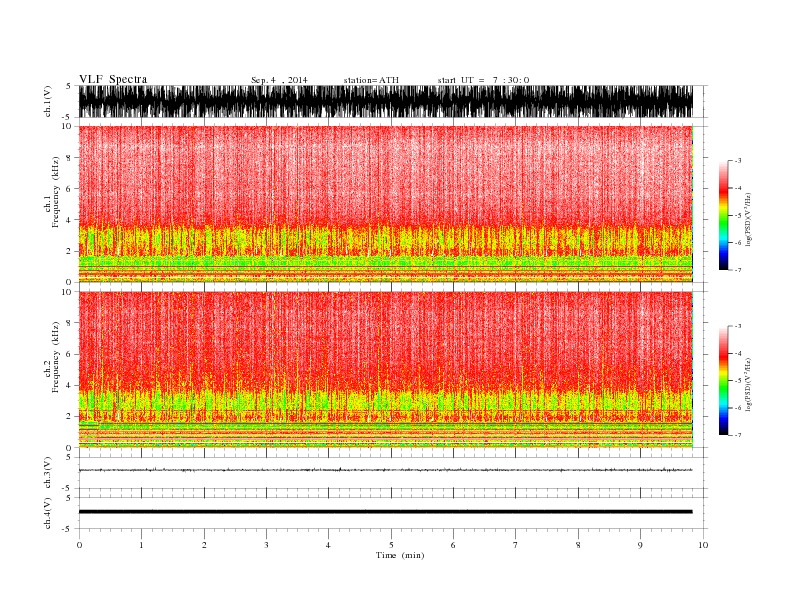The image size is (792, 612).
Task: Click the "1" tick on time axis
Action: [x=141, y=545]
